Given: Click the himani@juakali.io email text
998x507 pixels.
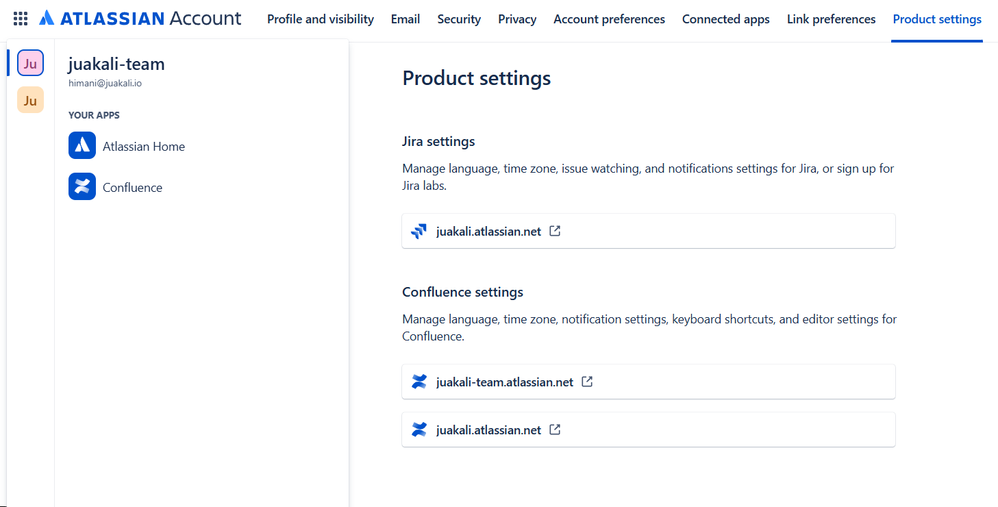Looking at the screenshot, I should (105, 83).
